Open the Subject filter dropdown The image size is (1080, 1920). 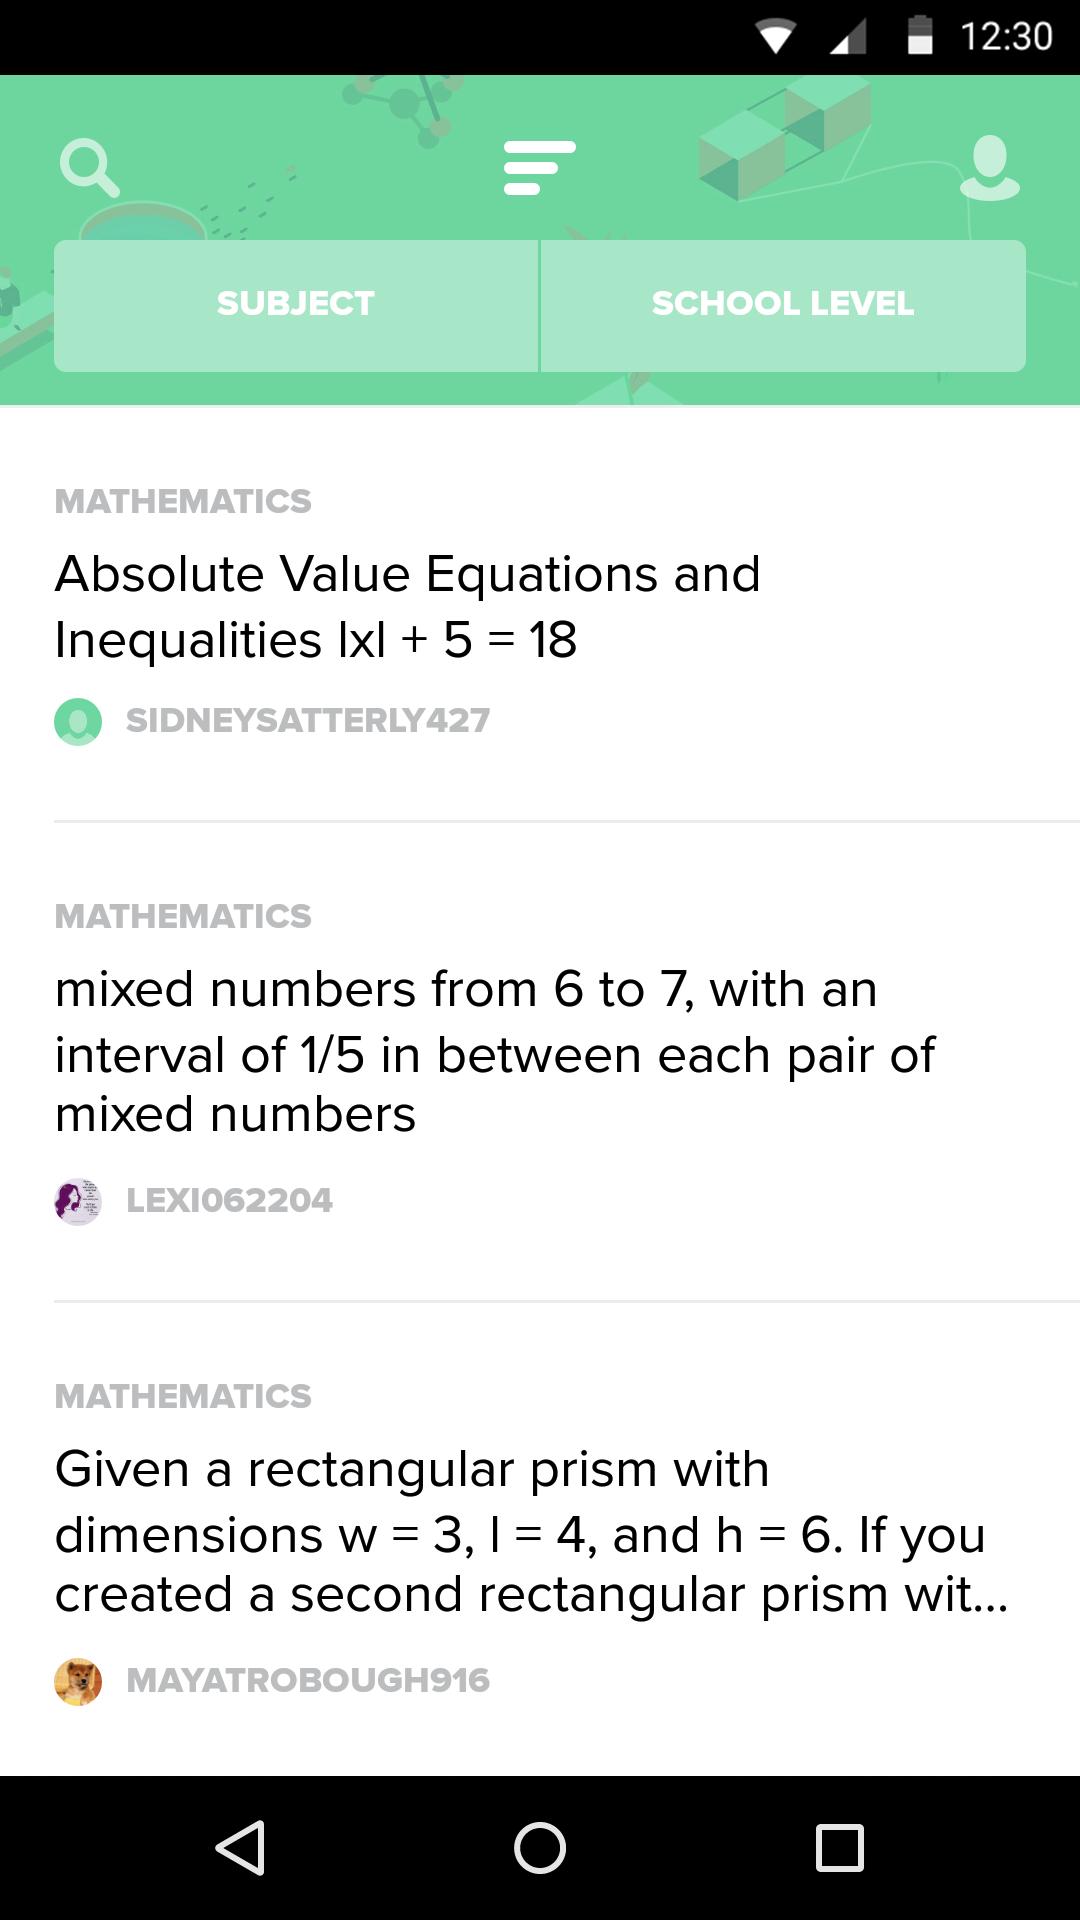point(296,305)
